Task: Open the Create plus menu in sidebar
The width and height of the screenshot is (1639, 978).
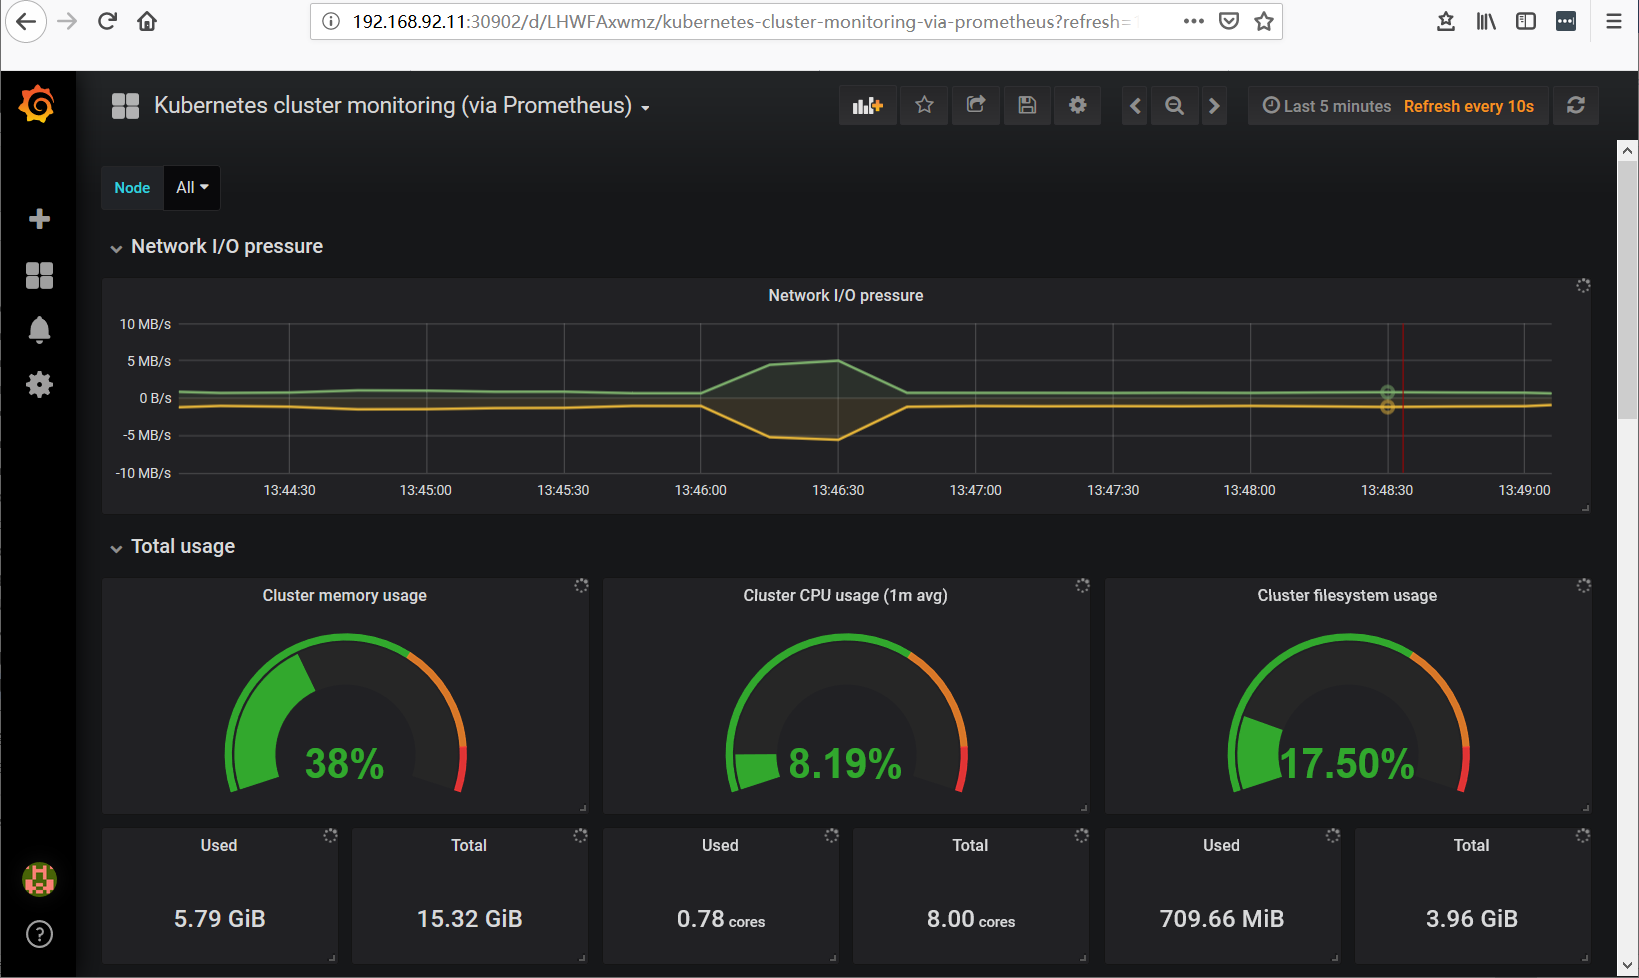Action: [39, 219]
